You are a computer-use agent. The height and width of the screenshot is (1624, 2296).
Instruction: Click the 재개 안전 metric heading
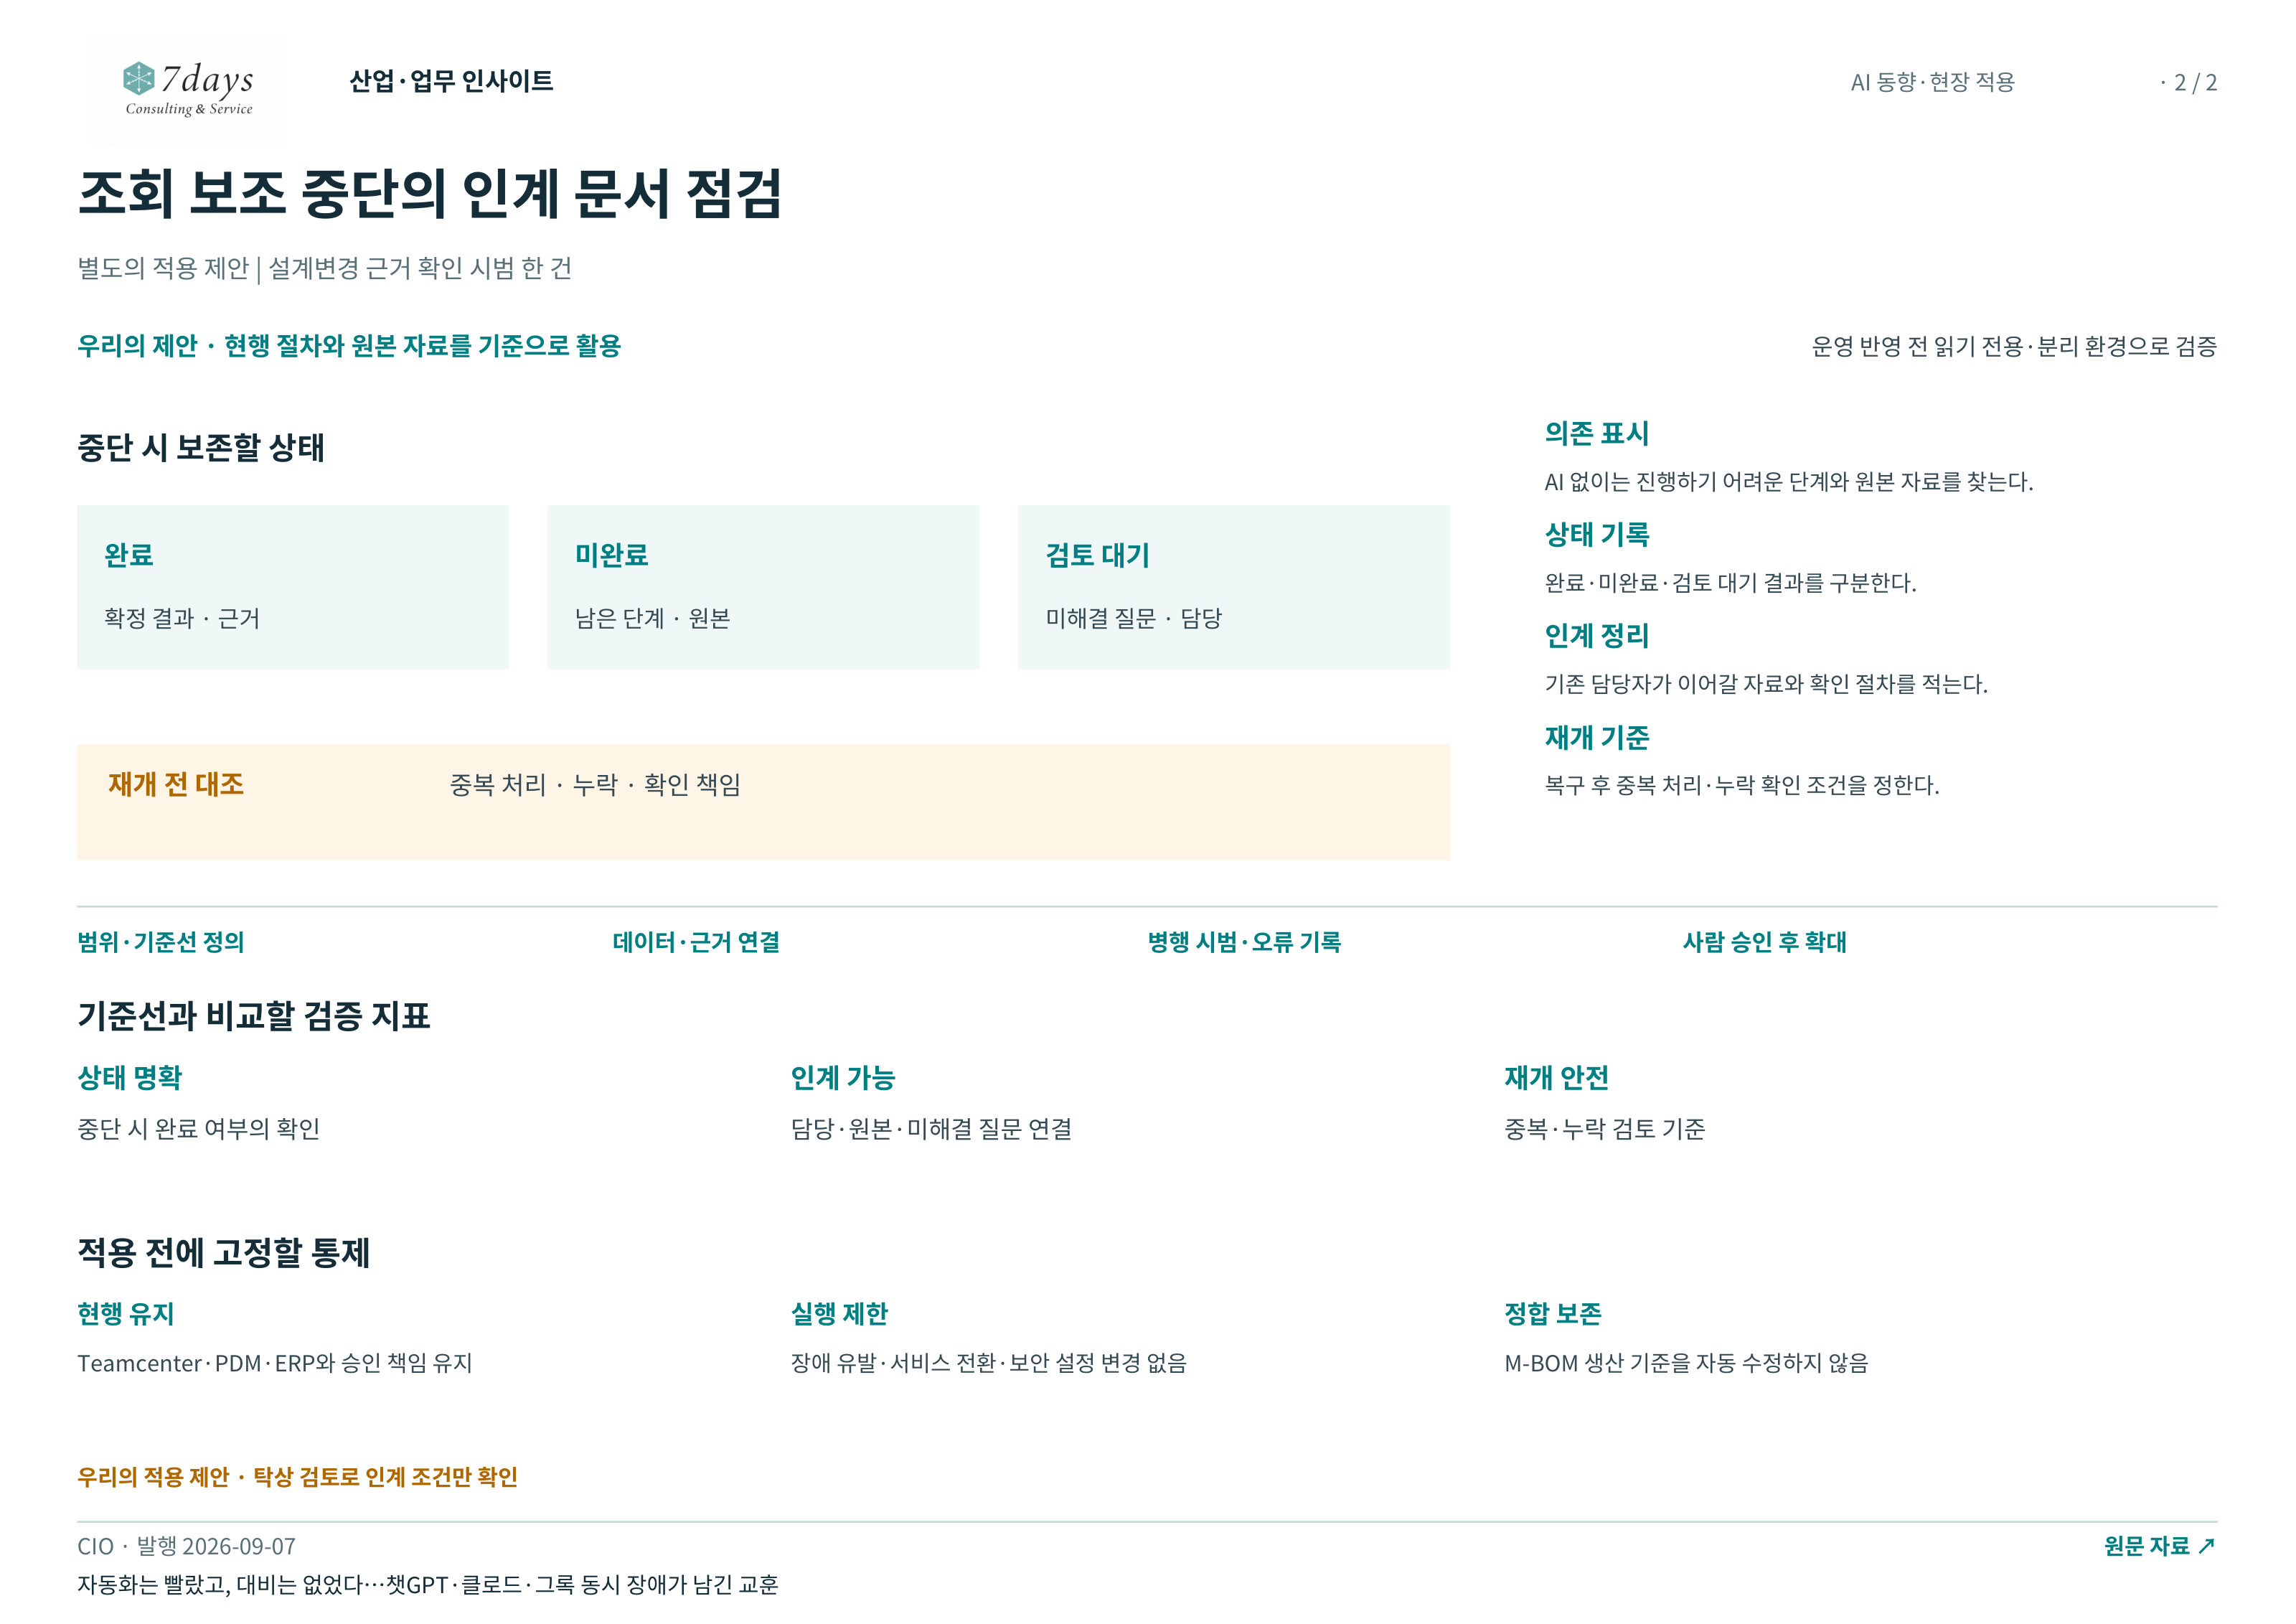point(1557,1078)
